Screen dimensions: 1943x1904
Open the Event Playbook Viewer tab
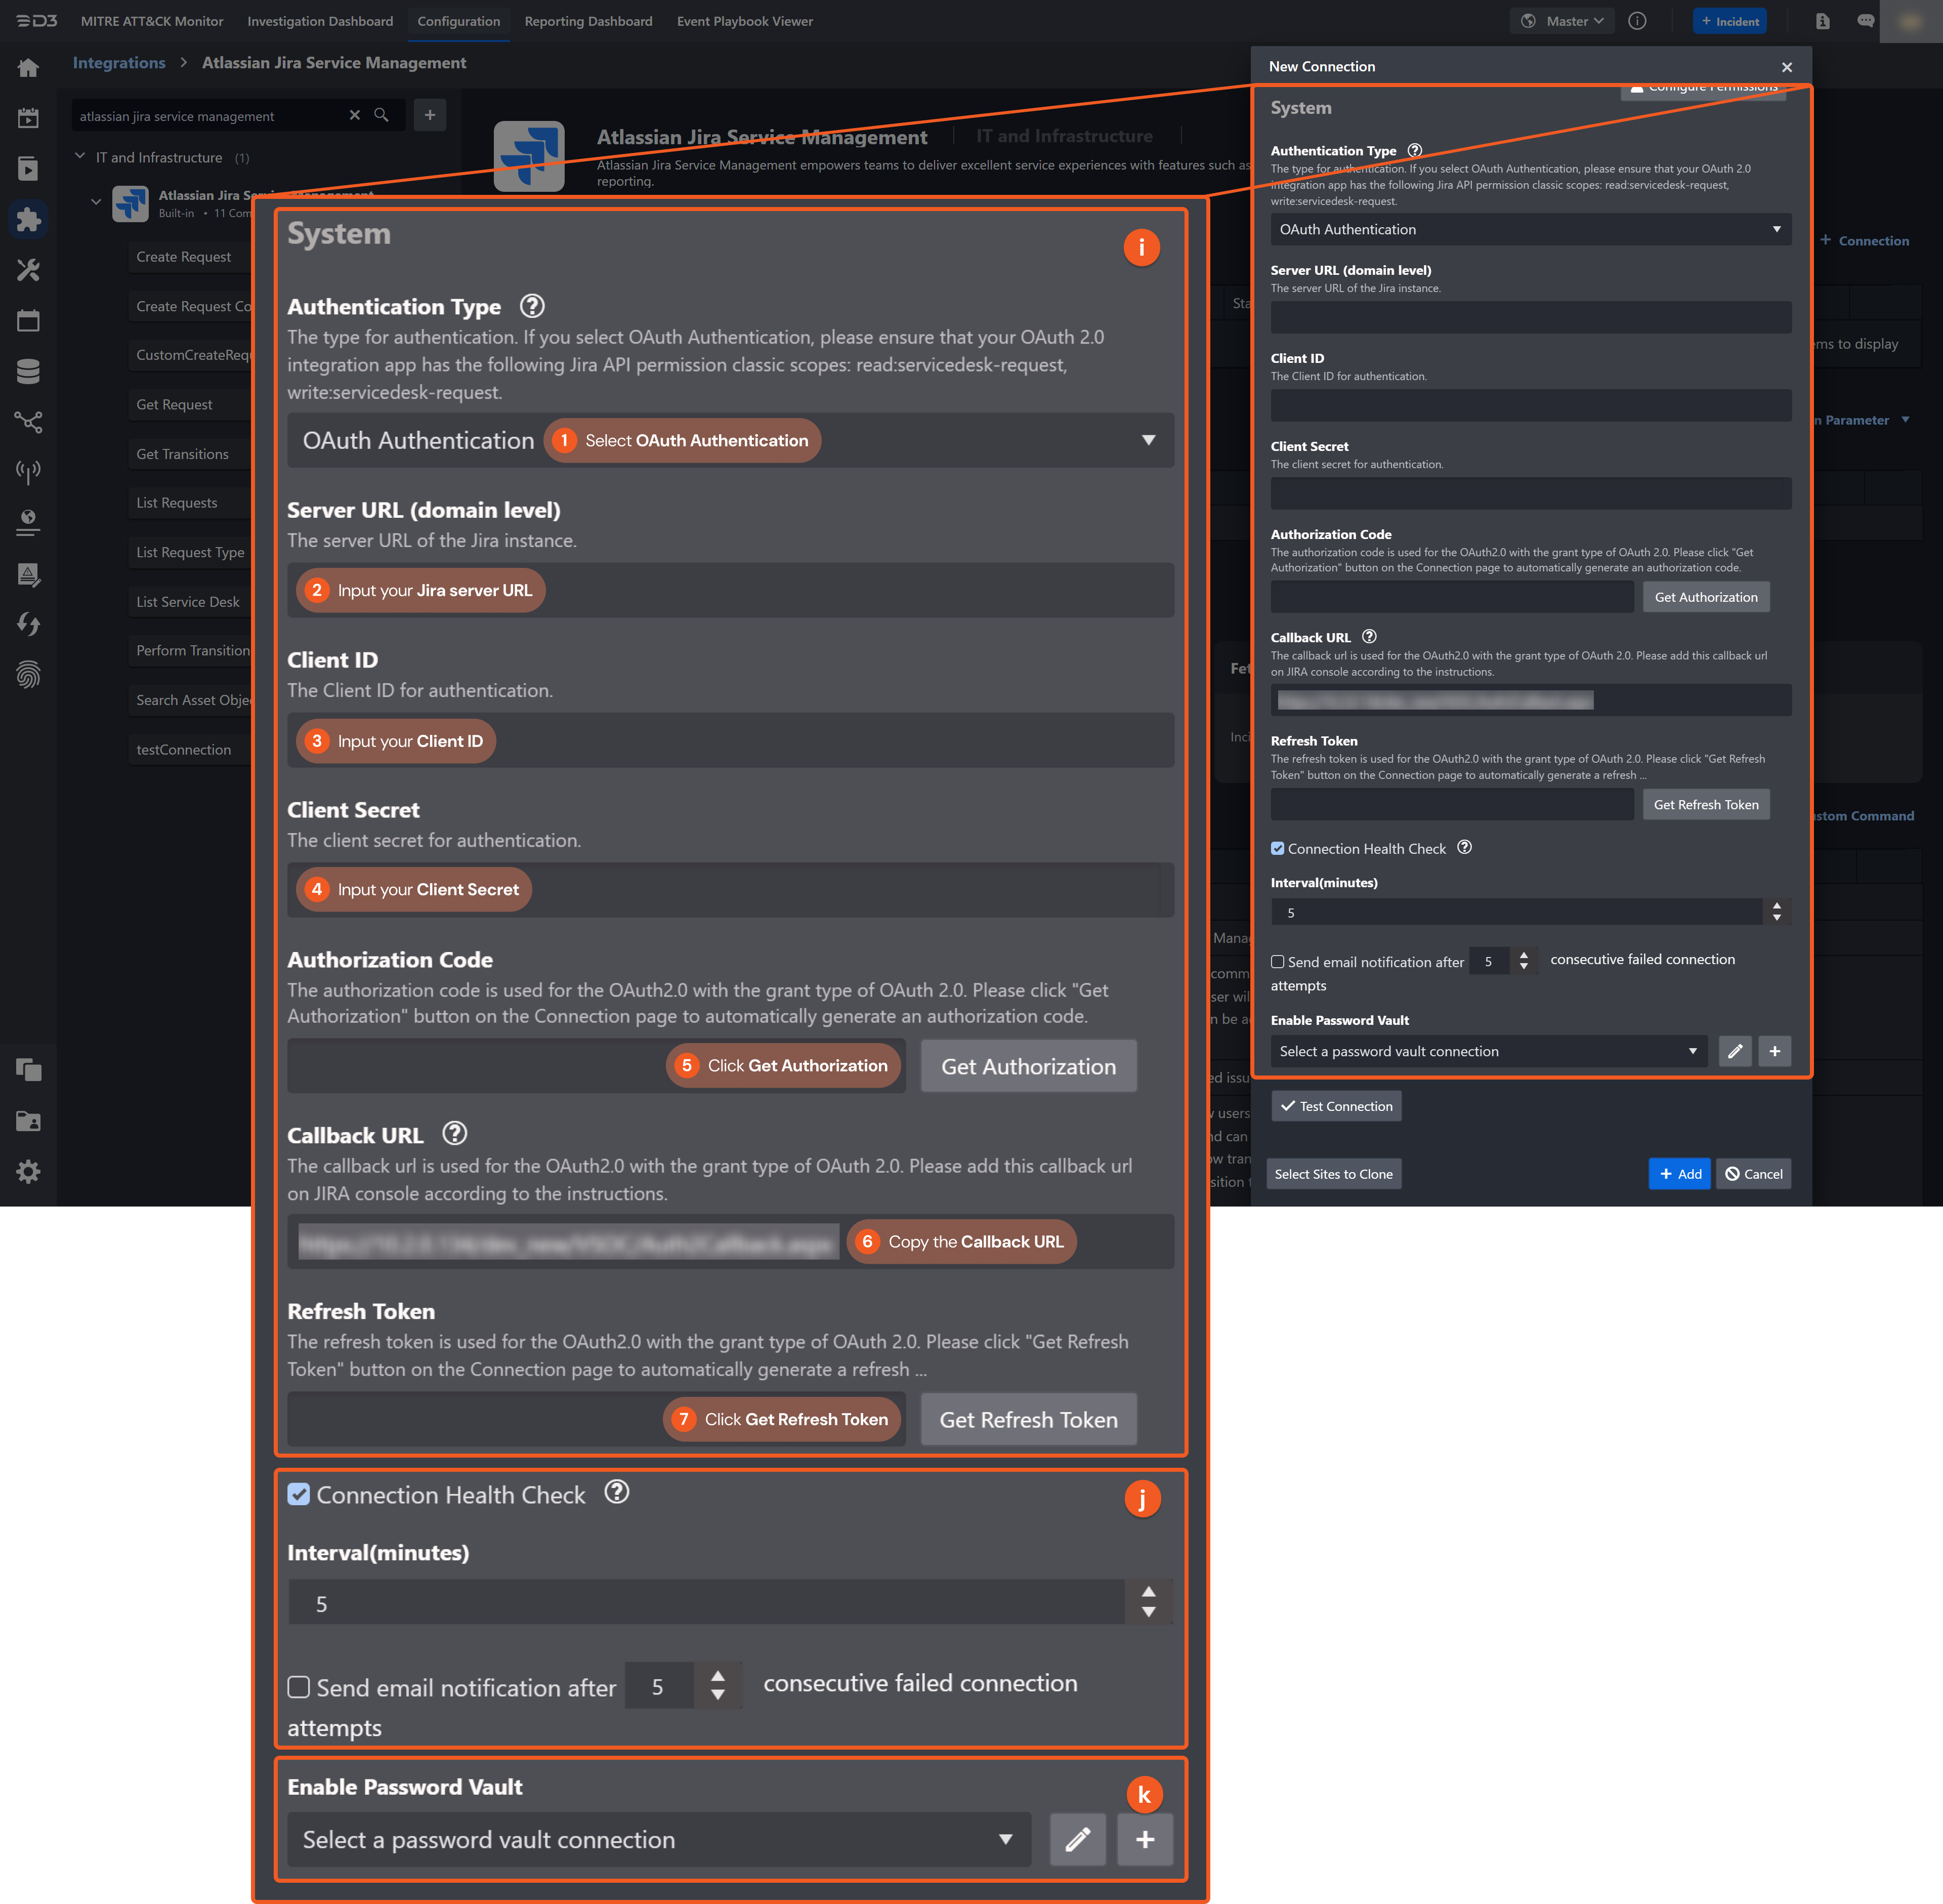click(x=744, y=21)
